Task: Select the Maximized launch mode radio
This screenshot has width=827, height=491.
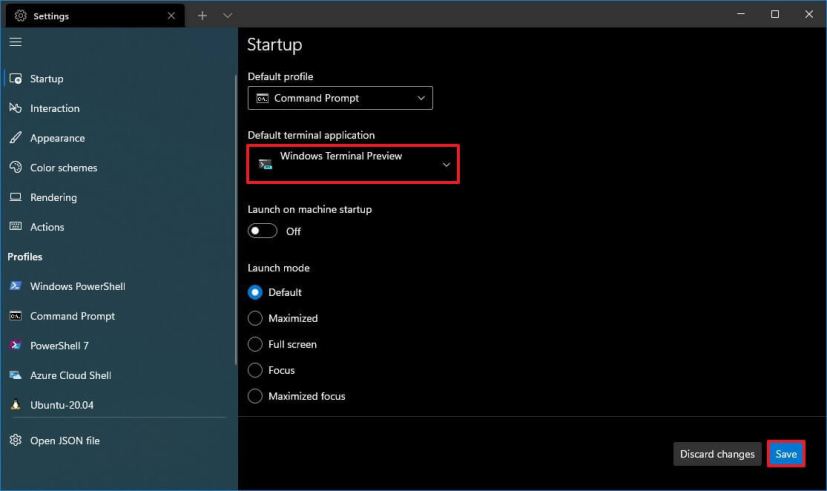Action: point(255,318)
